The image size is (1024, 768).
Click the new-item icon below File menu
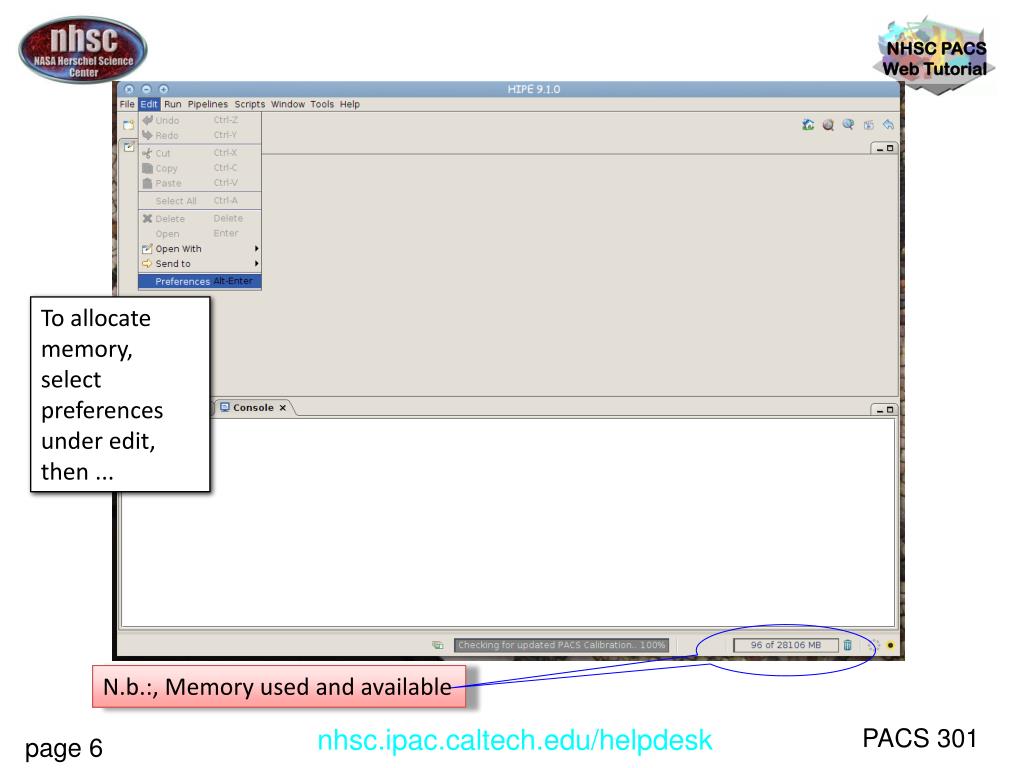[x=129, y=125]
